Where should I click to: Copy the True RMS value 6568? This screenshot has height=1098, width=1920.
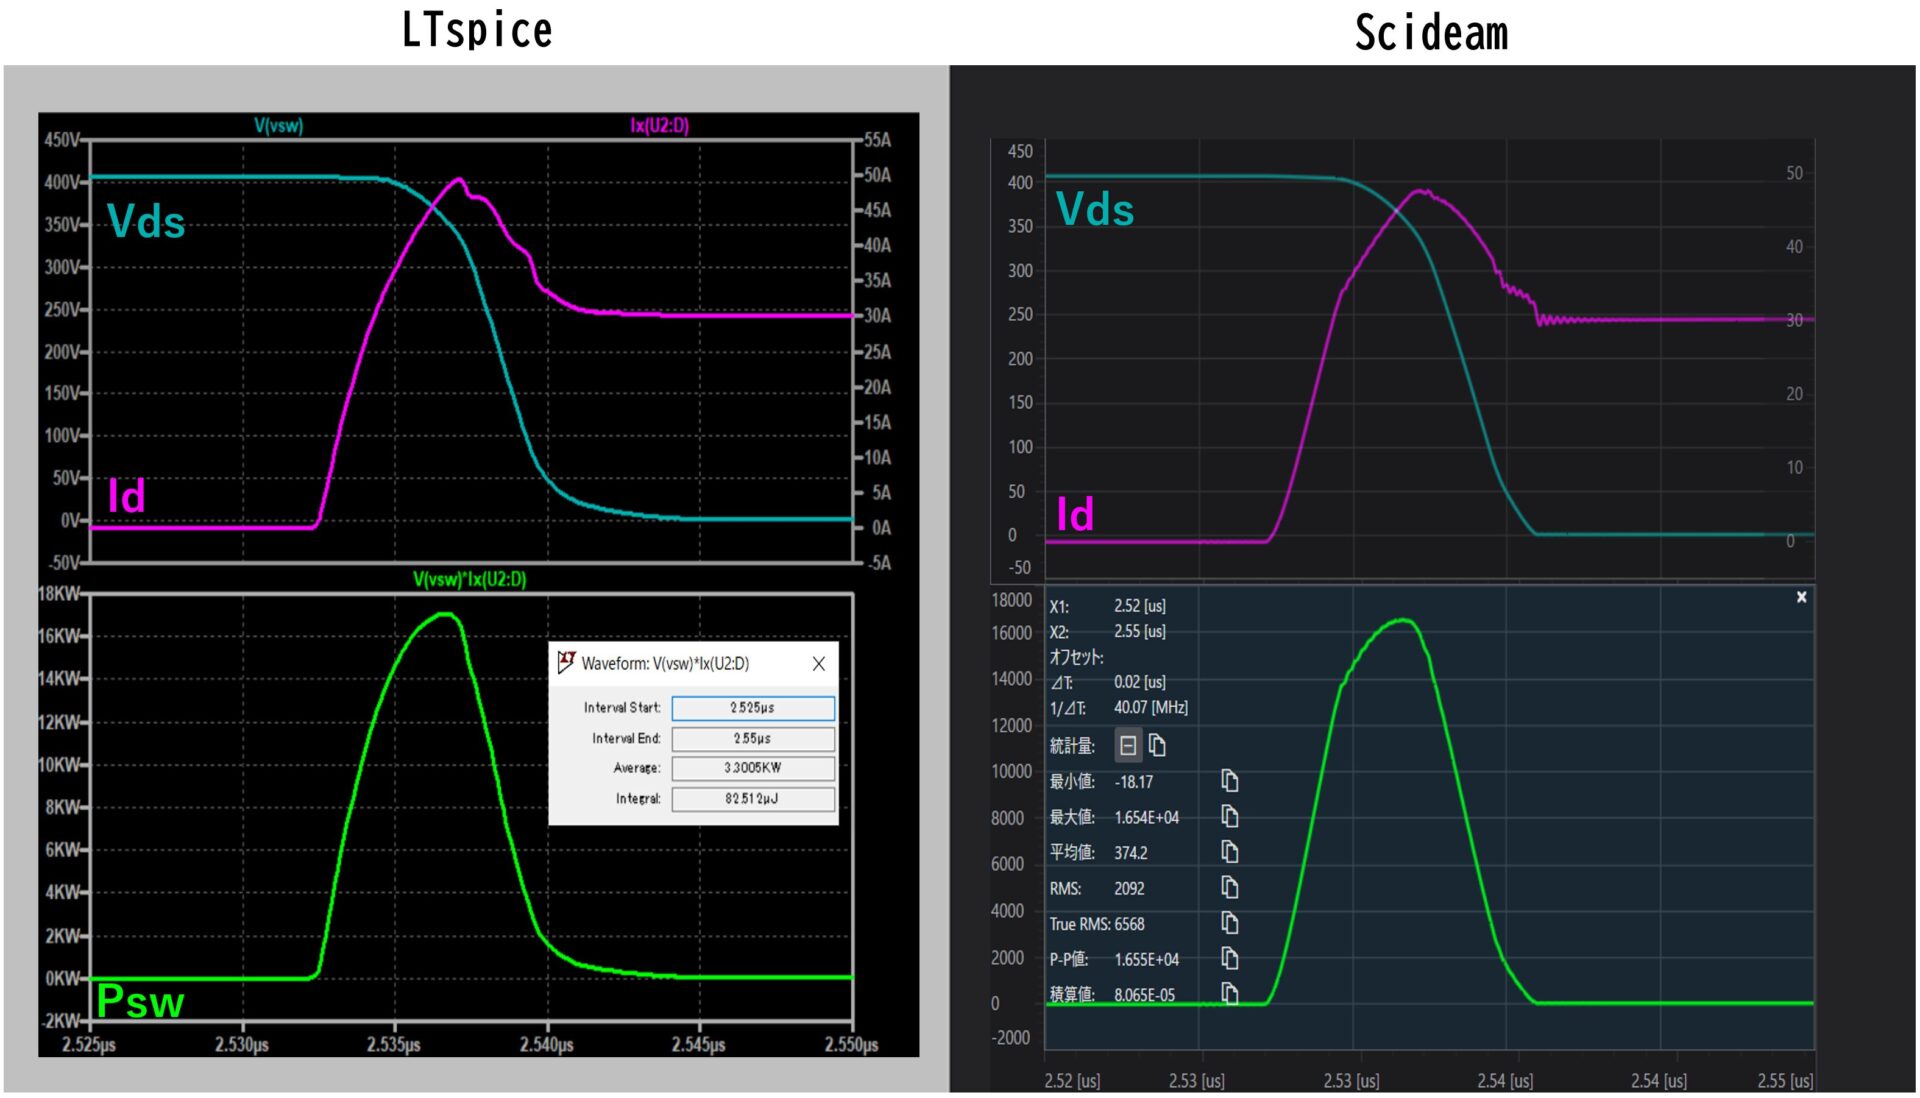1229,923
